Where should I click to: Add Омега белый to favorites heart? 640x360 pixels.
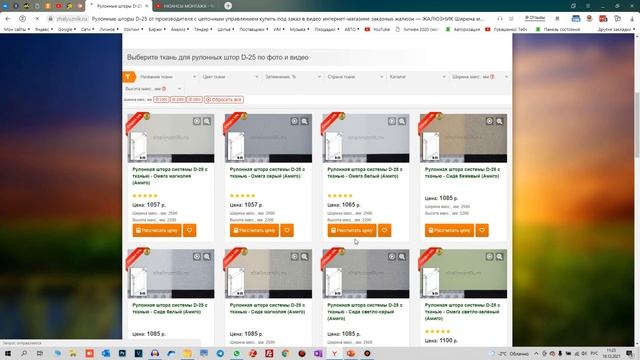[x=384, y=230]
